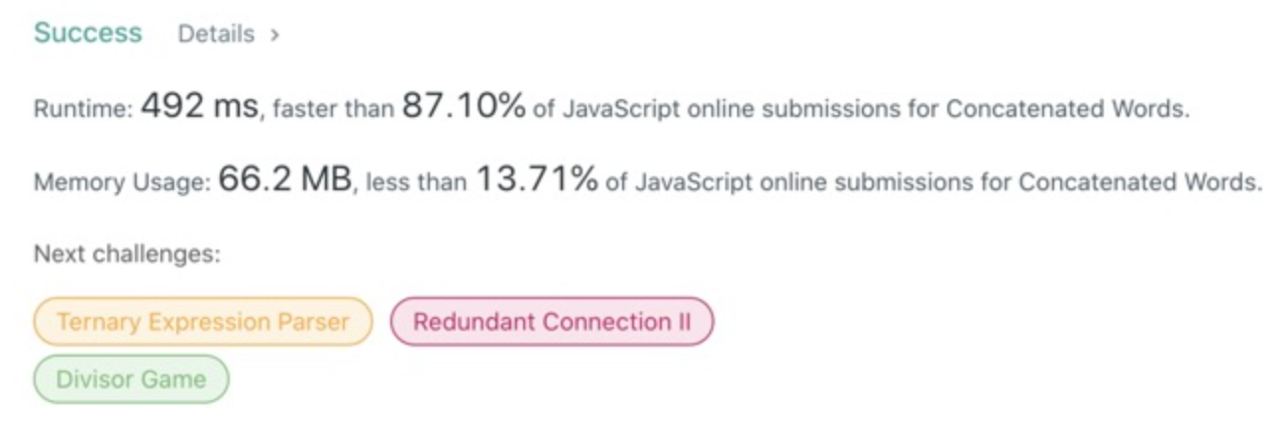Open the Redundant Connection II challenge
1280x426 pixels.
(x=552, y=322)
